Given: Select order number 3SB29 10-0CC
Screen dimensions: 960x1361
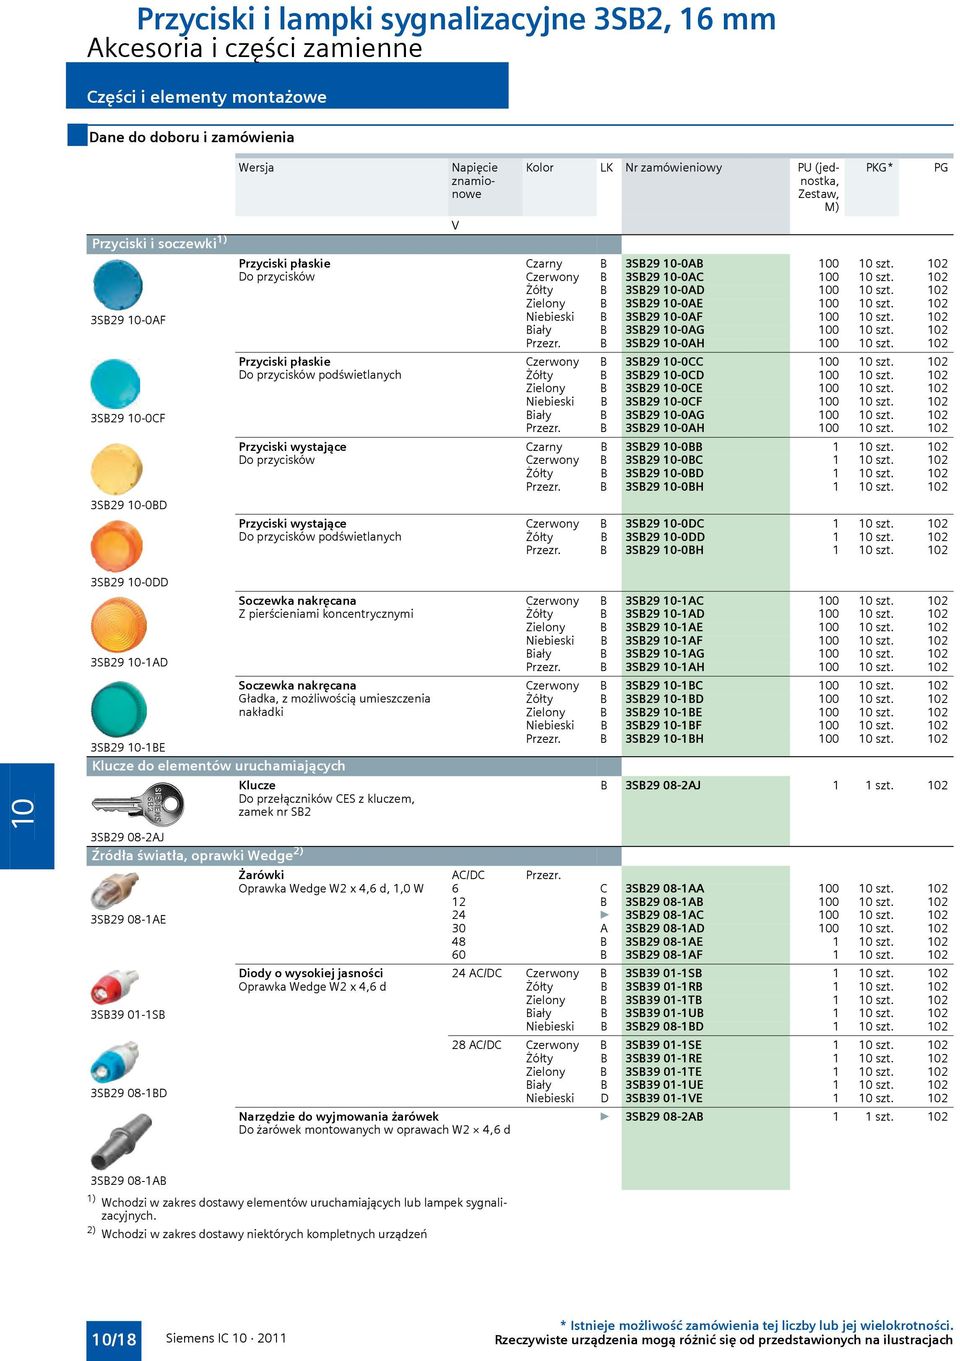Looking at the screenshot, I should [664, 362].
